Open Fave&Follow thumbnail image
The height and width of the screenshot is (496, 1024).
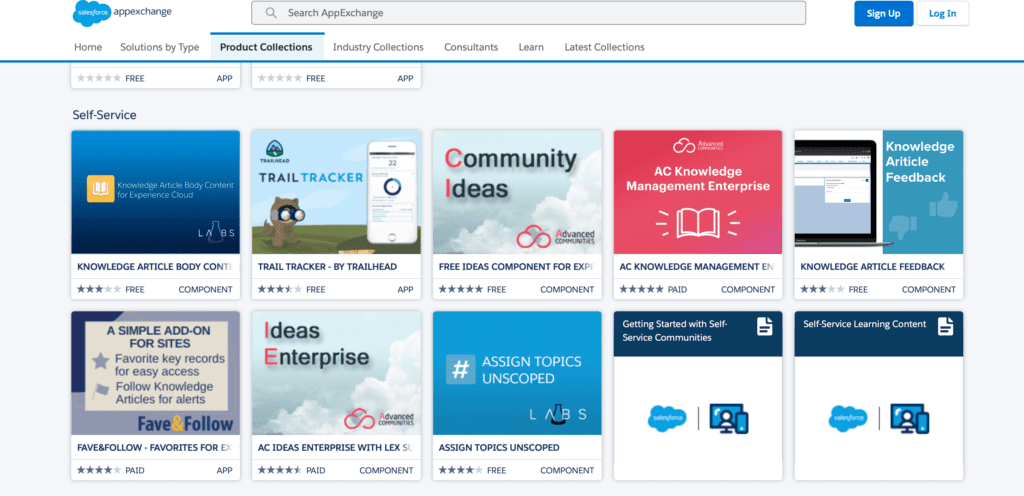pyautogui.click(x=155, y=373)
